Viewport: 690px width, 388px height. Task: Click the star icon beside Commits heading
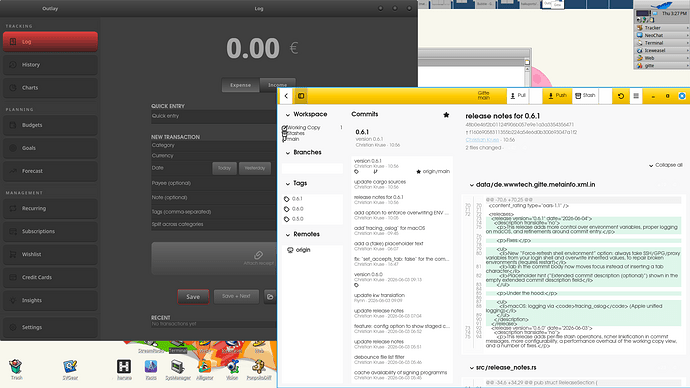[x=446, y=115]
